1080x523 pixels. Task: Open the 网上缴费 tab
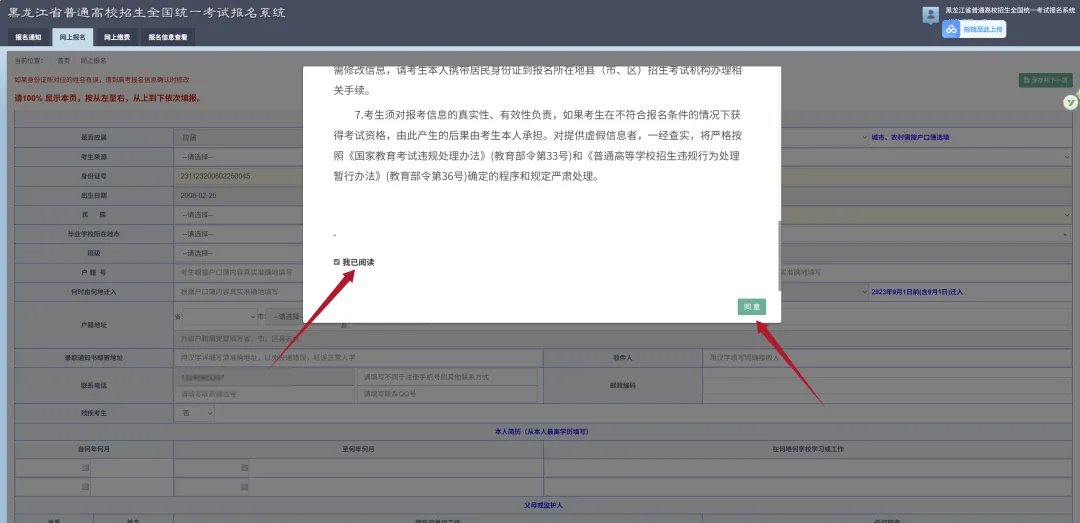click(x=117, y=38)
